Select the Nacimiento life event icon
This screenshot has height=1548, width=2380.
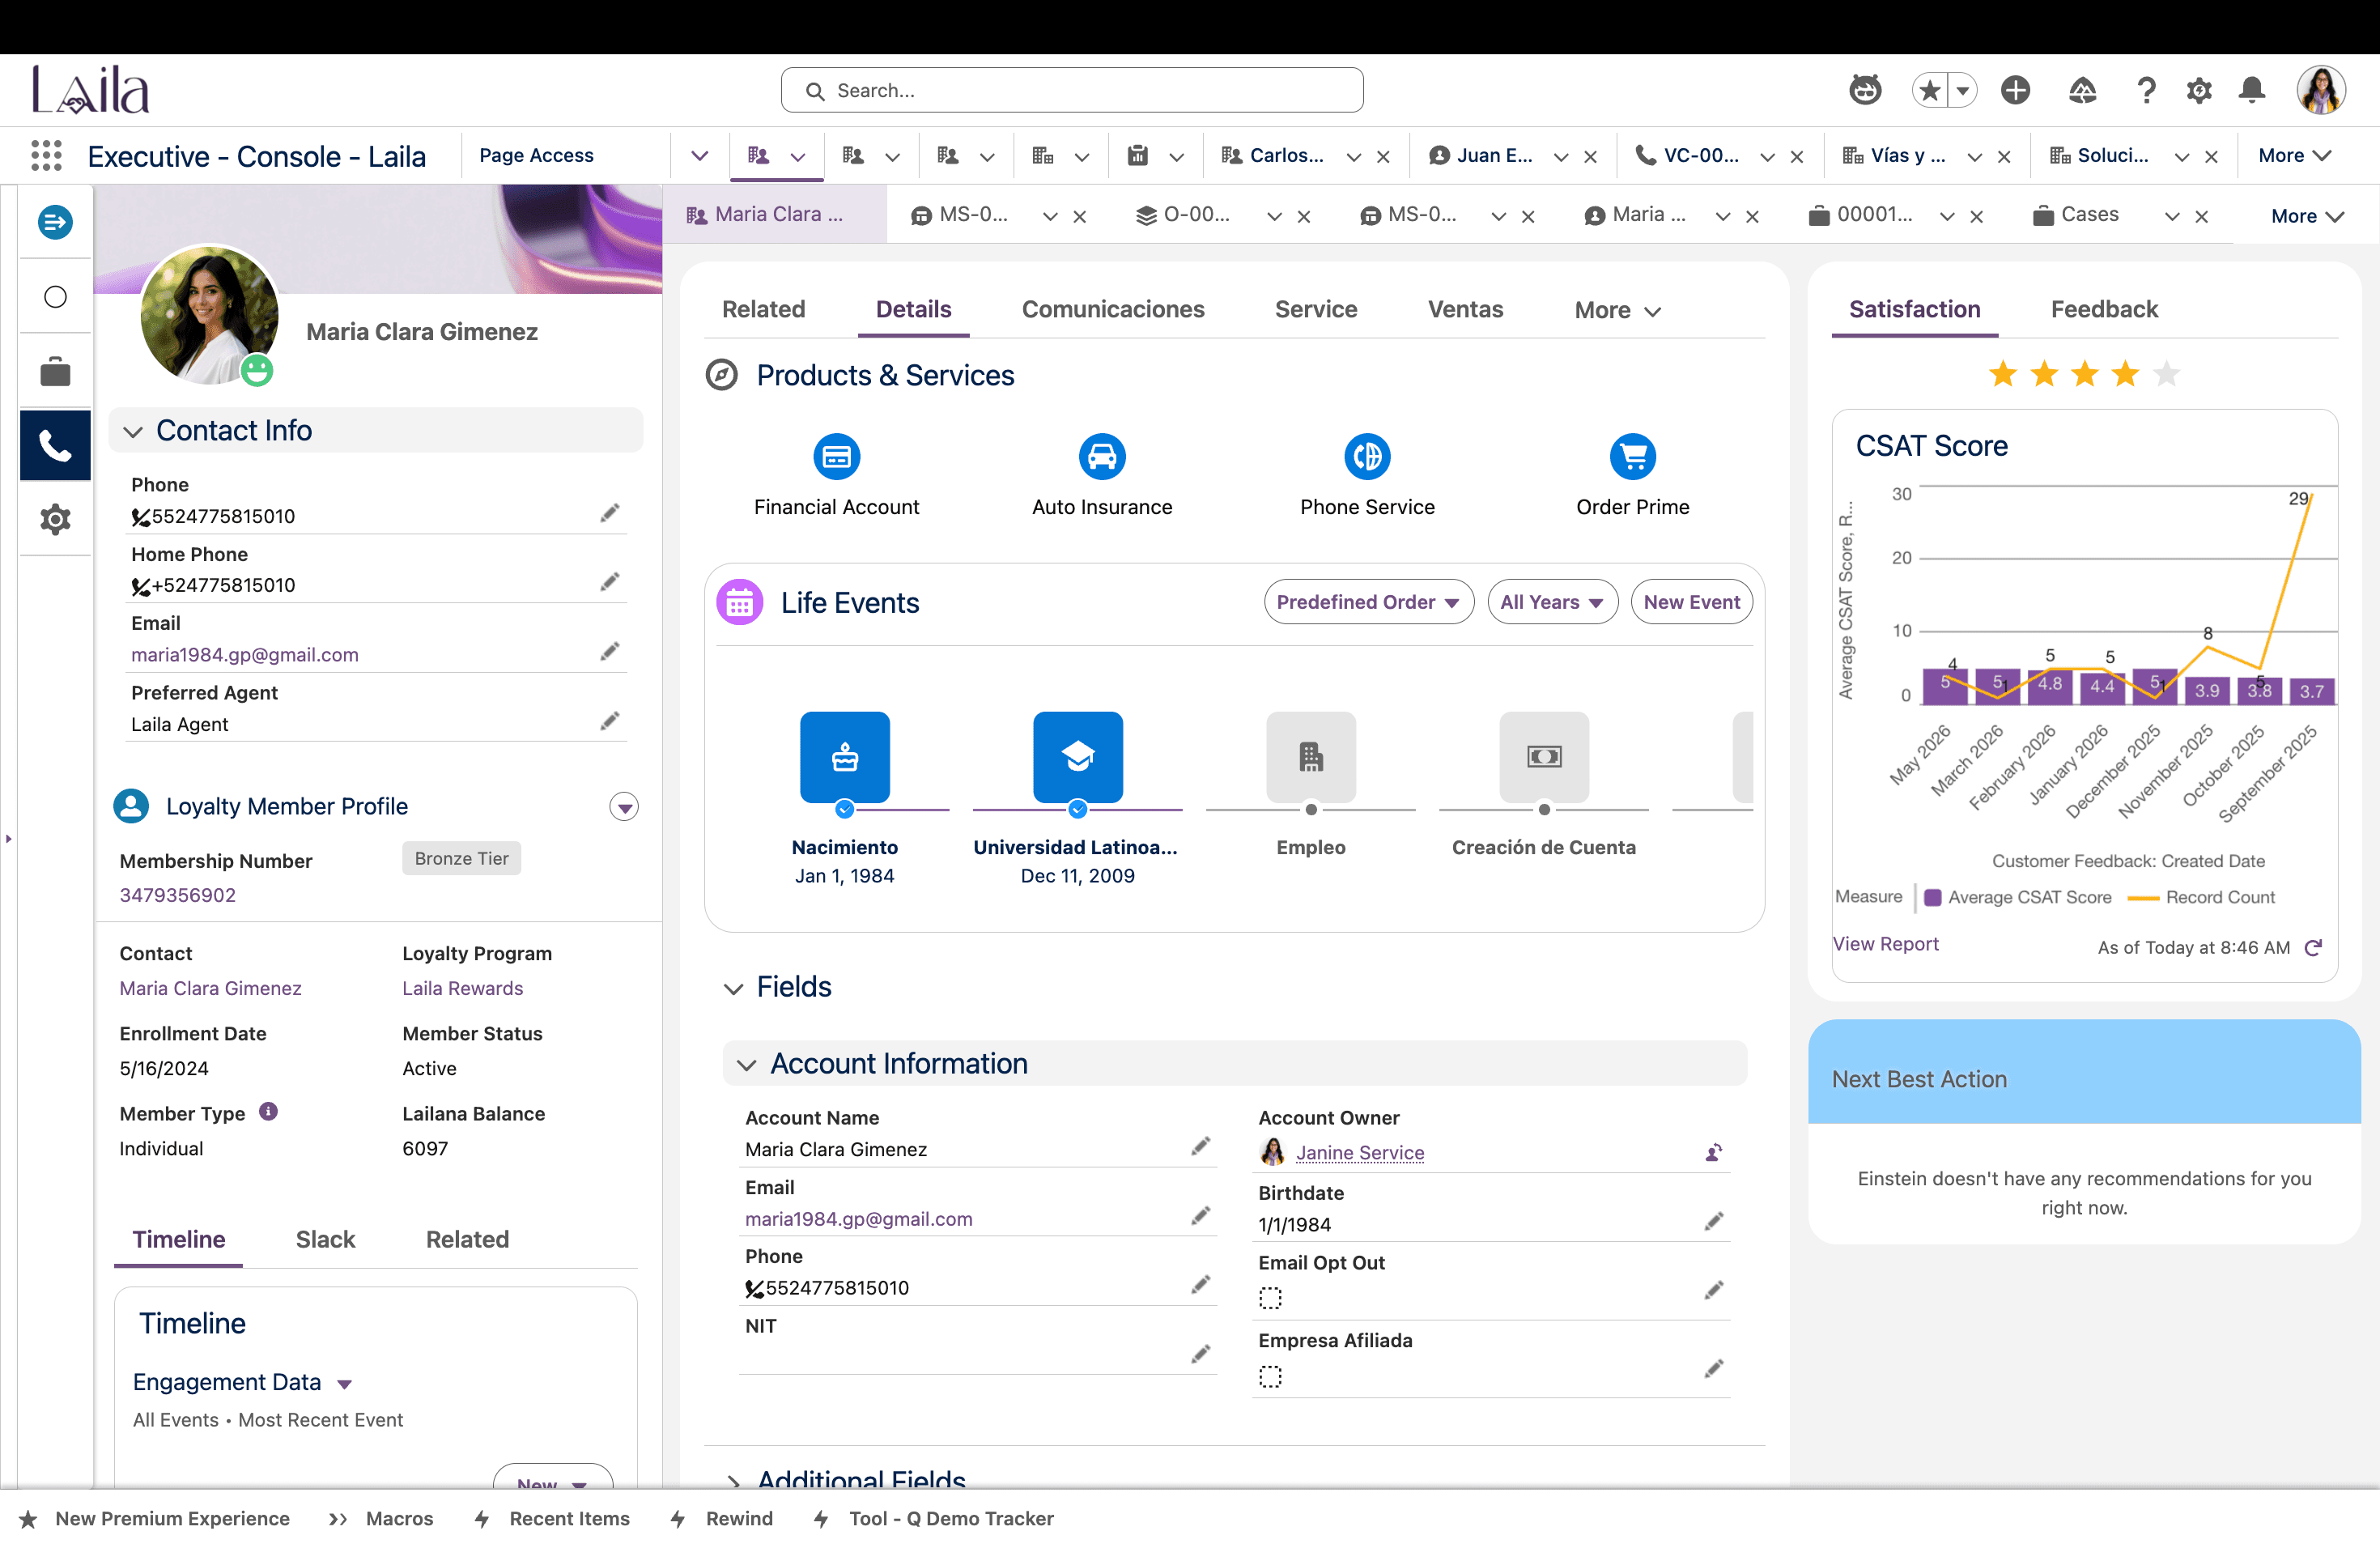(845, 757)
